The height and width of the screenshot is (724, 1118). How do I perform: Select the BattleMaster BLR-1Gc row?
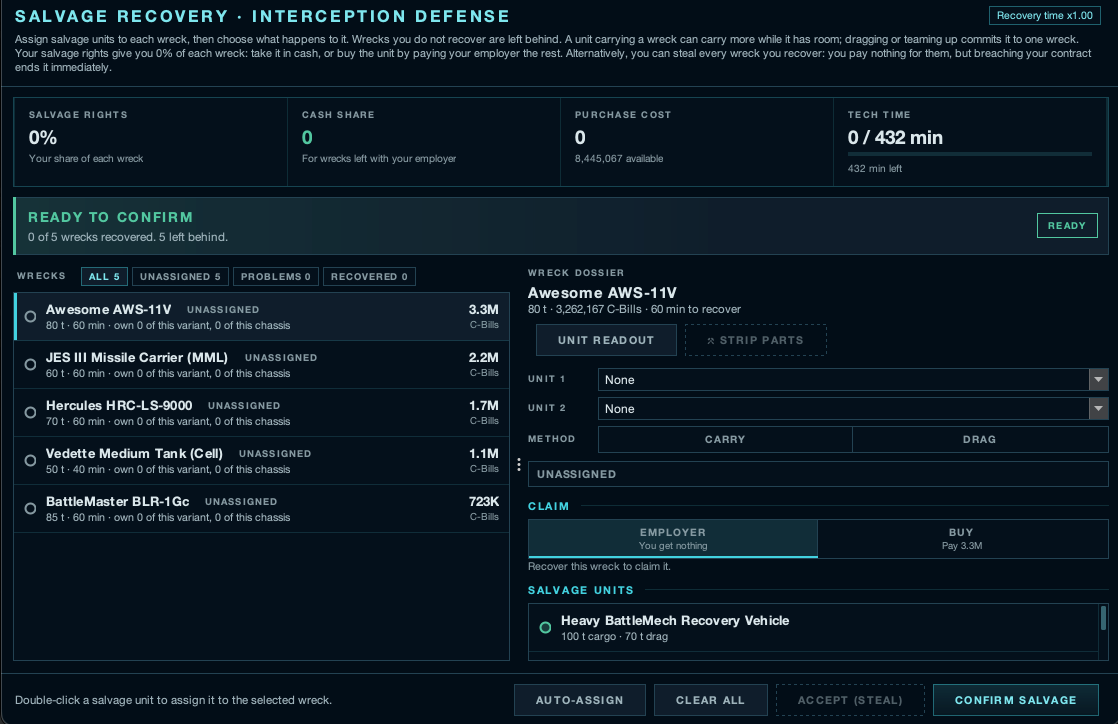[262, 509]
